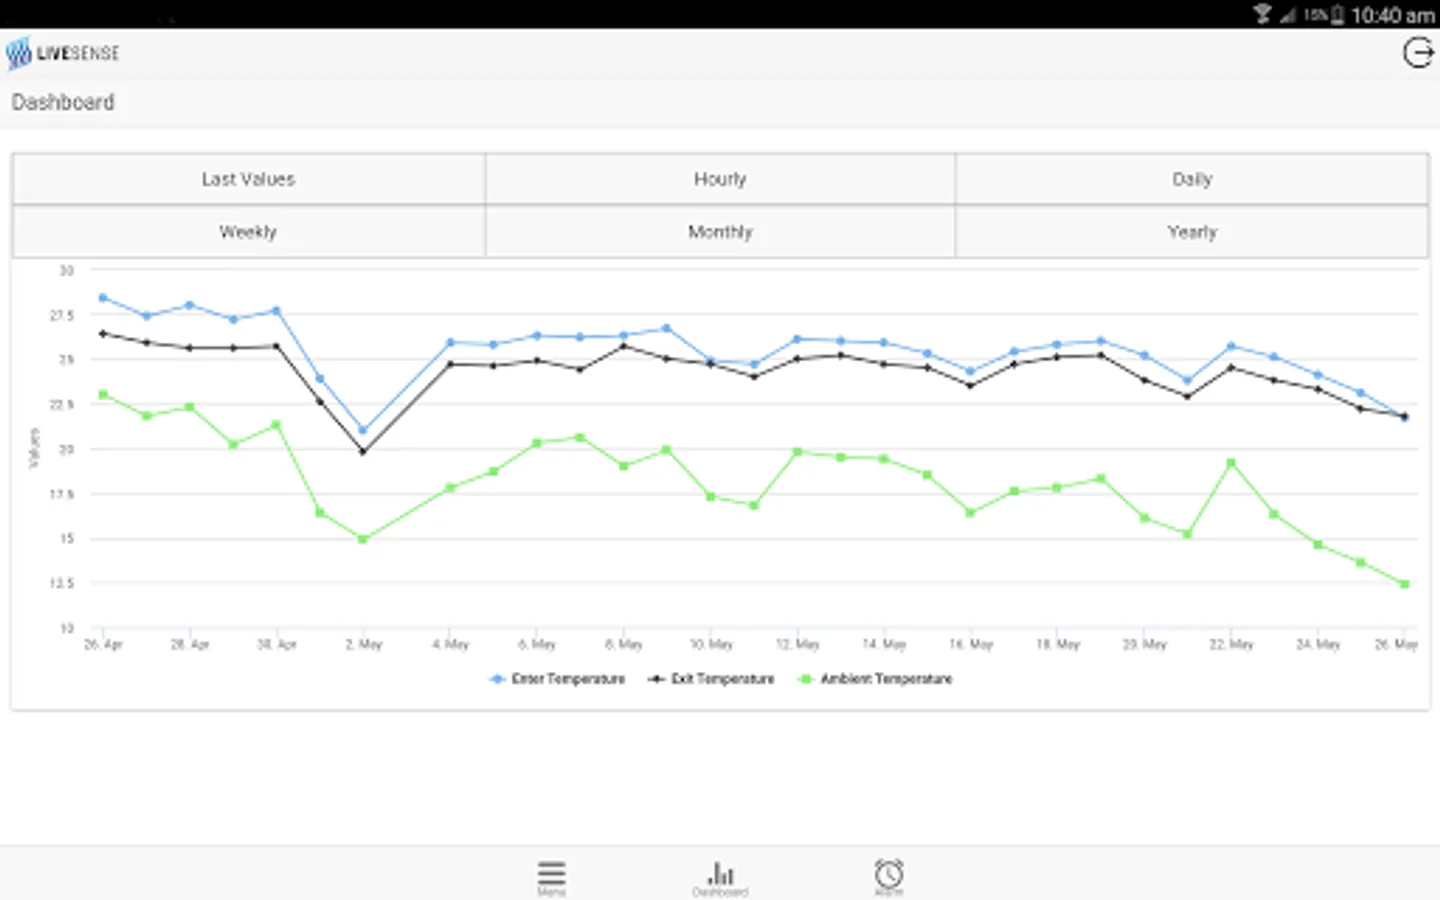This screenshot has height=900, width=1440.
Task: Show the Monthly view
Action: pyautogui.click(x=720, y=232)
